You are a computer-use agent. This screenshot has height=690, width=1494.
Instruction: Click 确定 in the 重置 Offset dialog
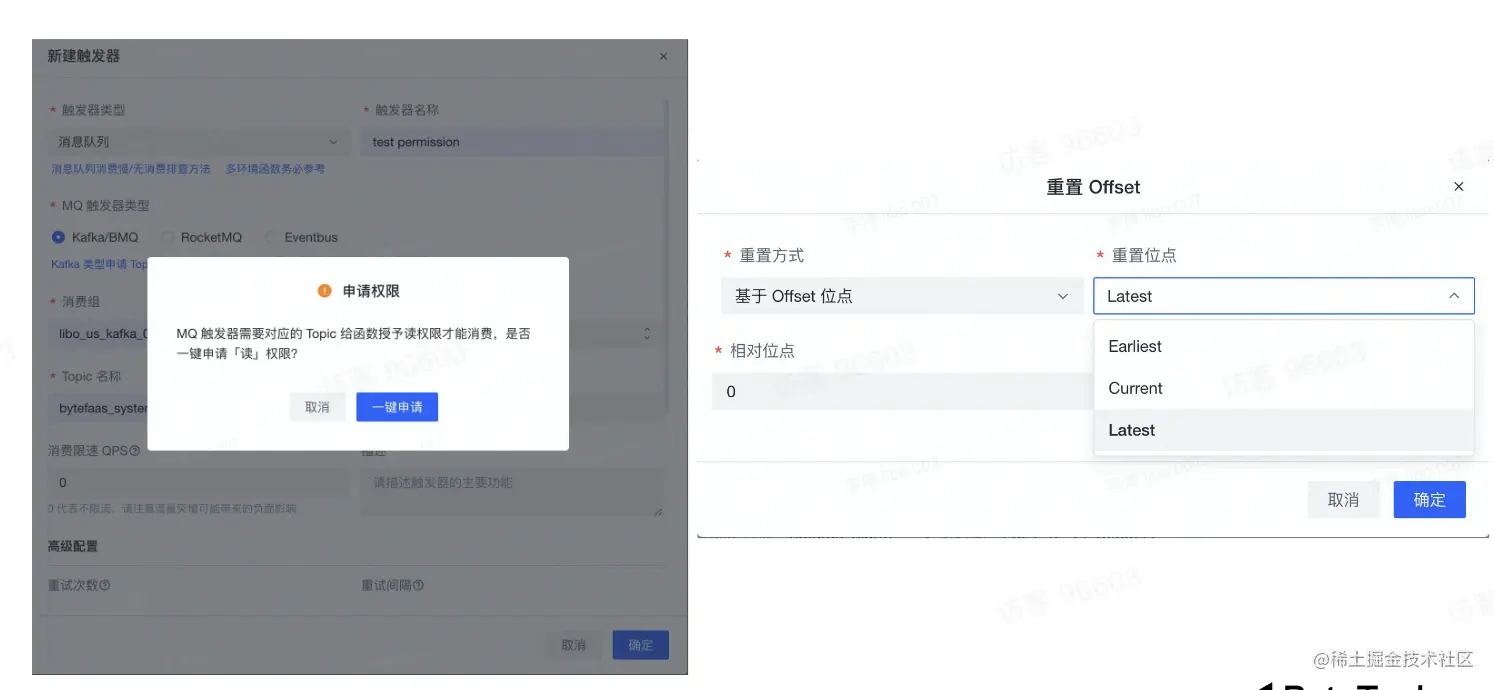(1429, 500)
